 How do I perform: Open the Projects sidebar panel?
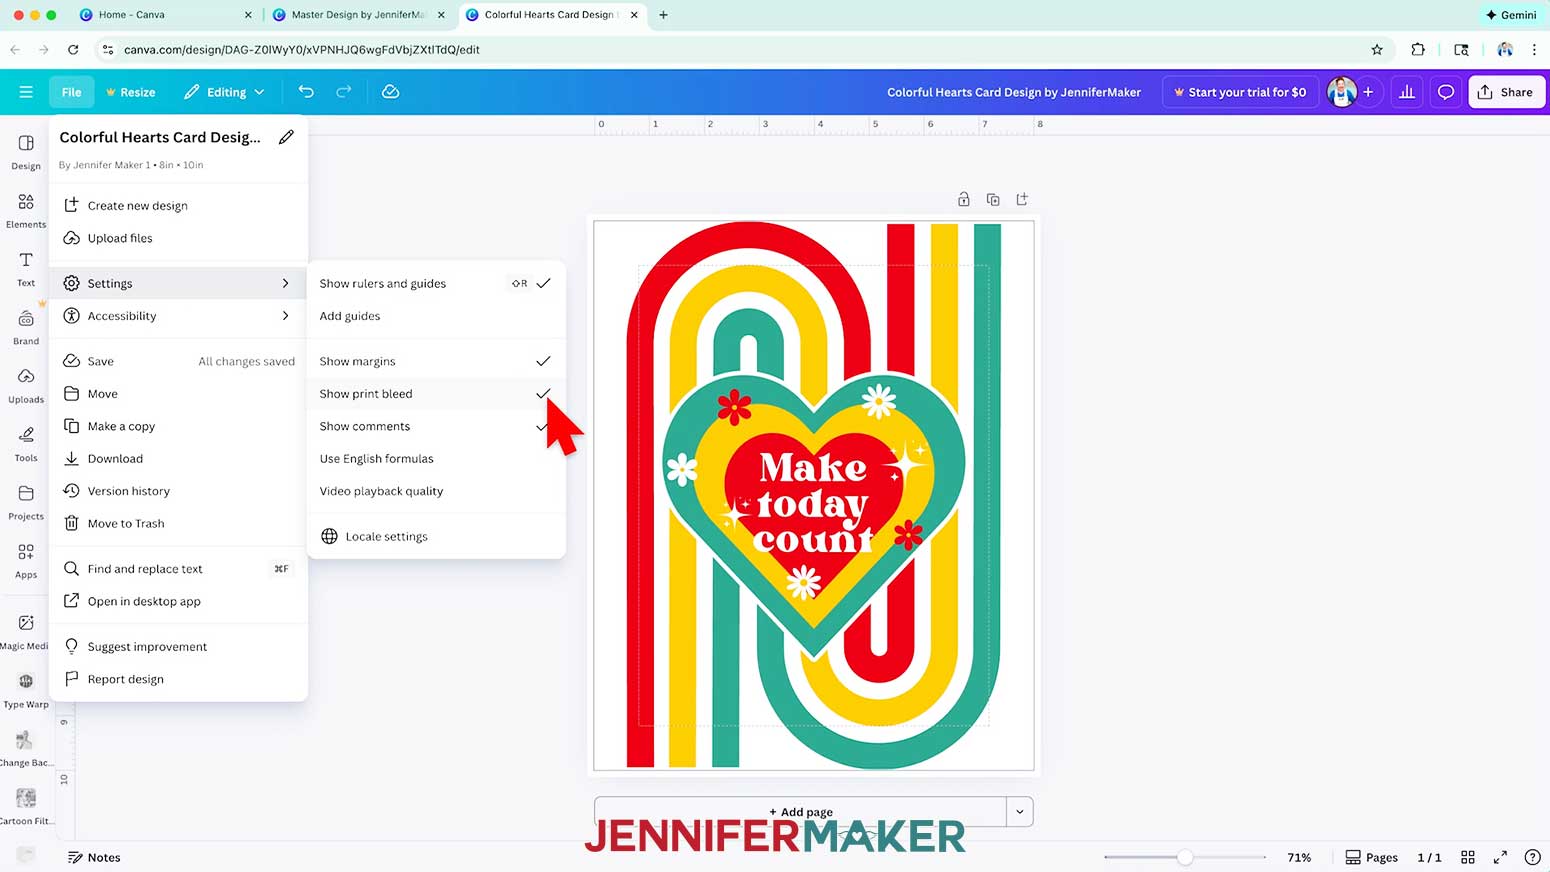(x=26, y=502)
